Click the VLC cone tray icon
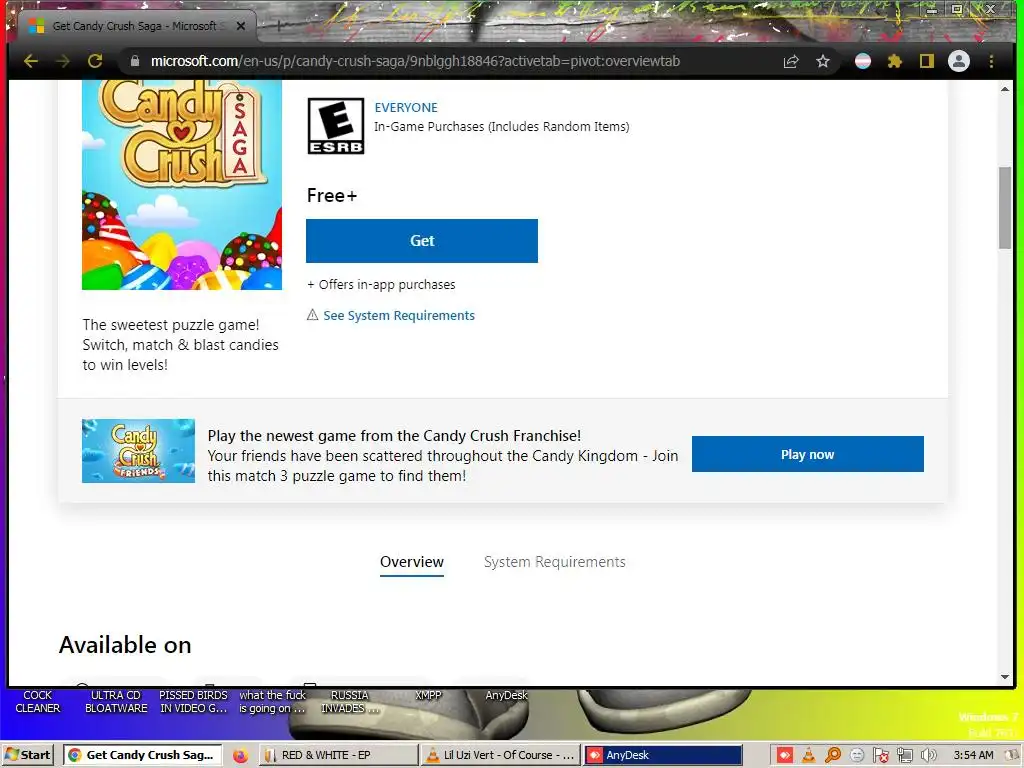Image resolution: width=1024 pixels, height=768 pixels. click(808, 756)
